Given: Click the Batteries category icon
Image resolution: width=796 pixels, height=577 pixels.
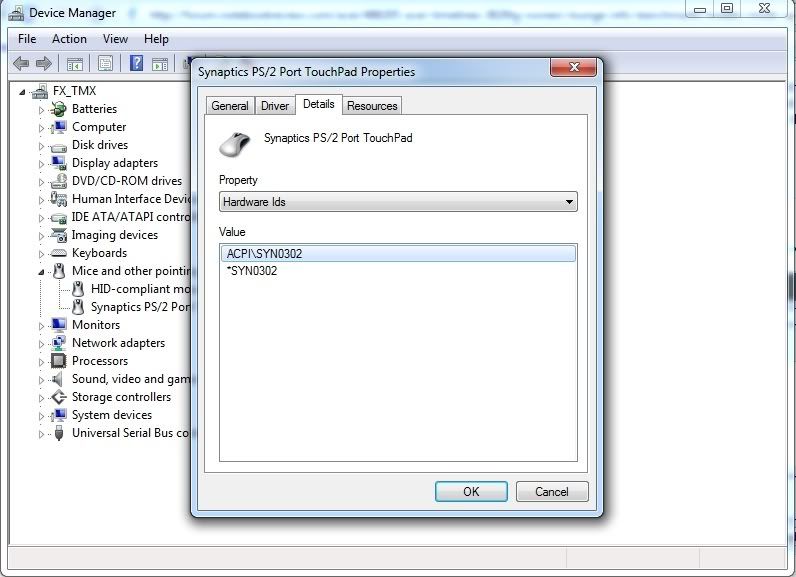Looking at the screenshot, I should click(58, 109).
